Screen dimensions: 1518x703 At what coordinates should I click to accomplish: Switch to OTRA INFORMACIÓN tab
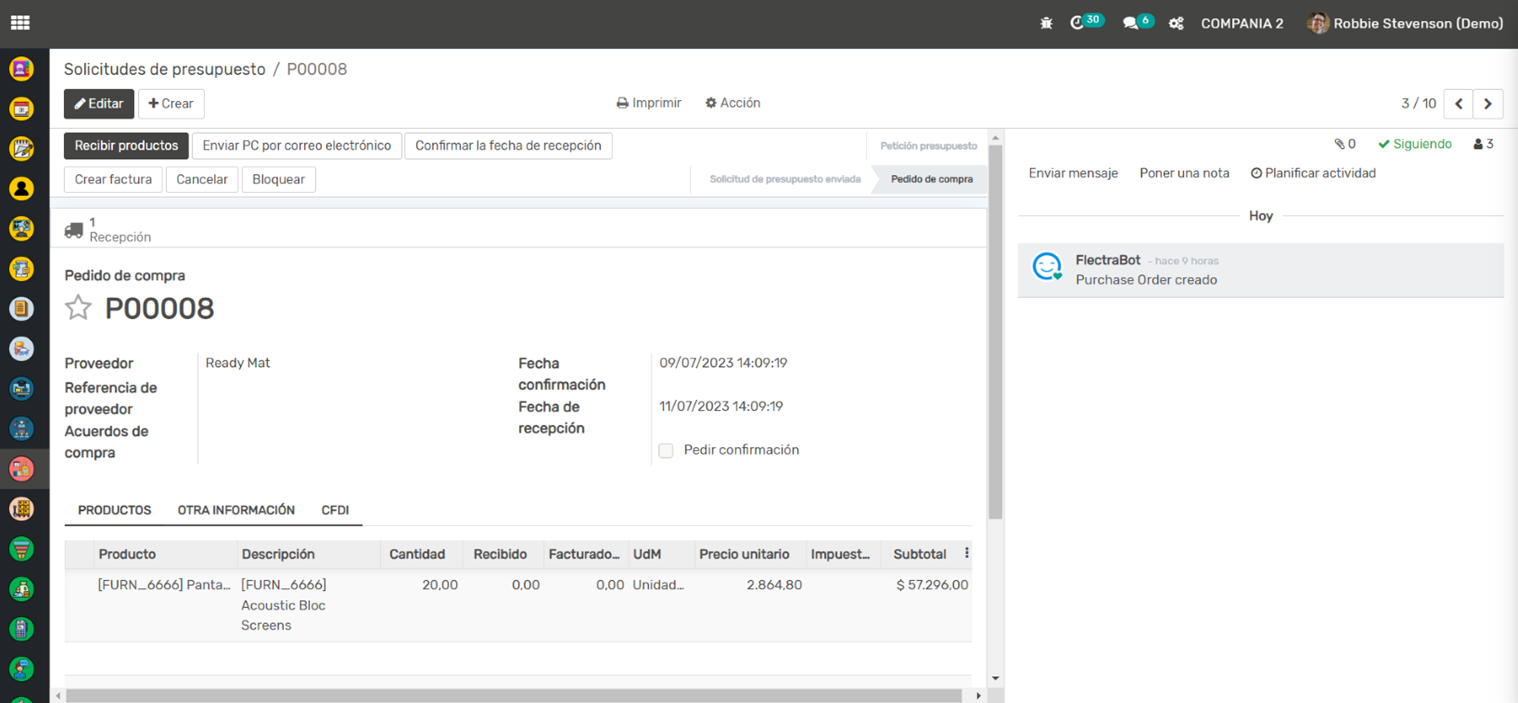[x=236, y=510]
